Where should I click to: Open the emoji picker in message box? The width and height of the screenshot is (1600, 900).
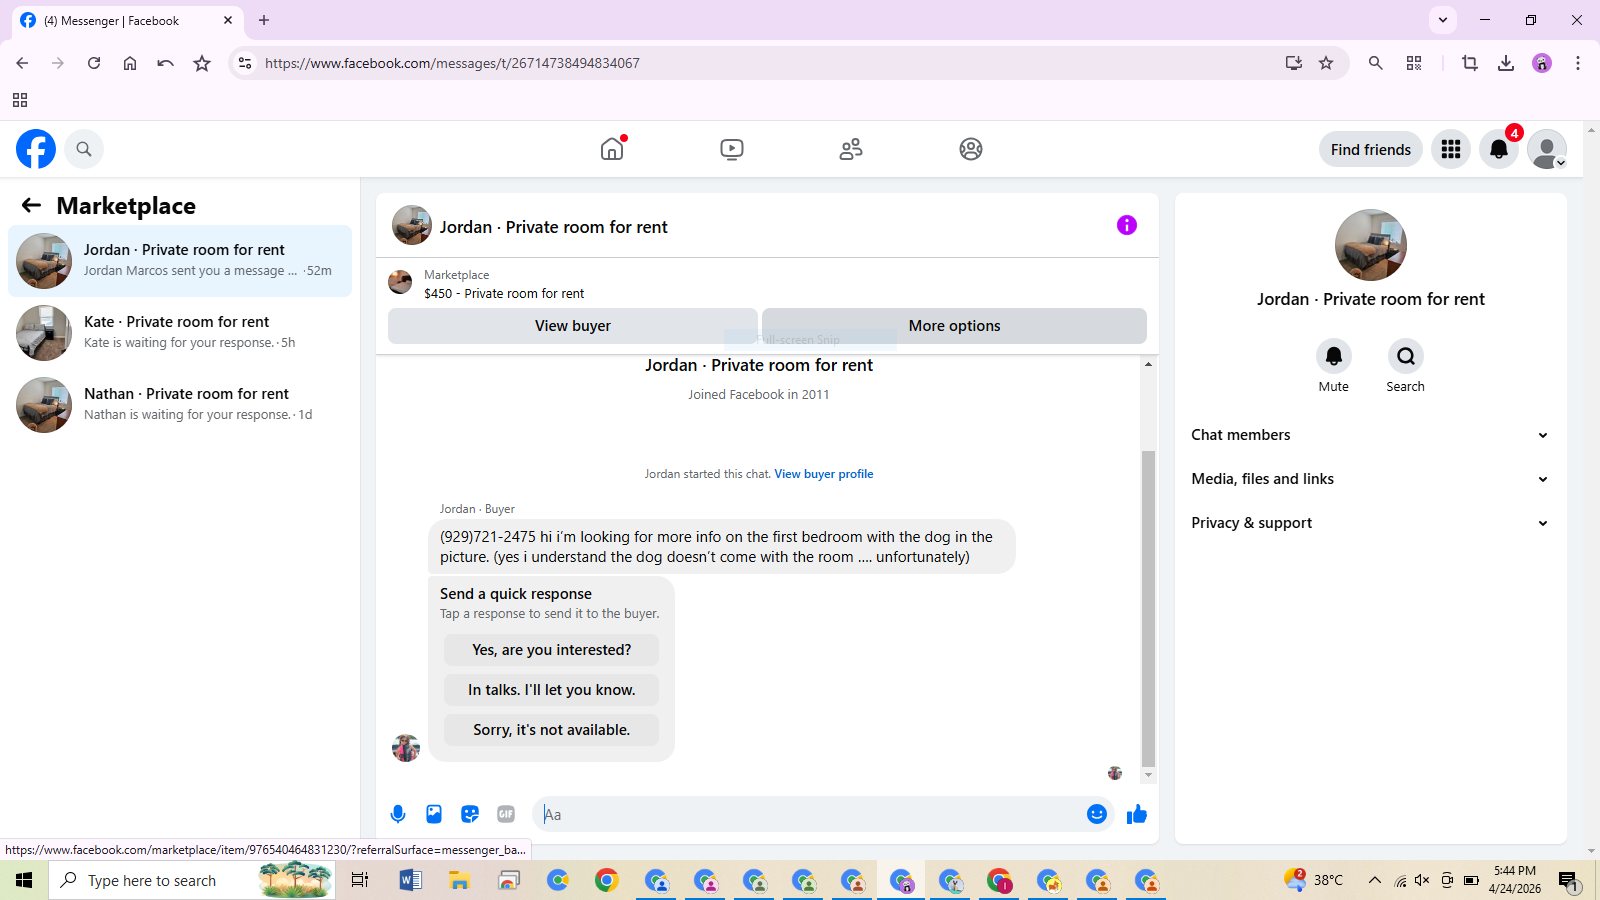[x=1097, y=814]
